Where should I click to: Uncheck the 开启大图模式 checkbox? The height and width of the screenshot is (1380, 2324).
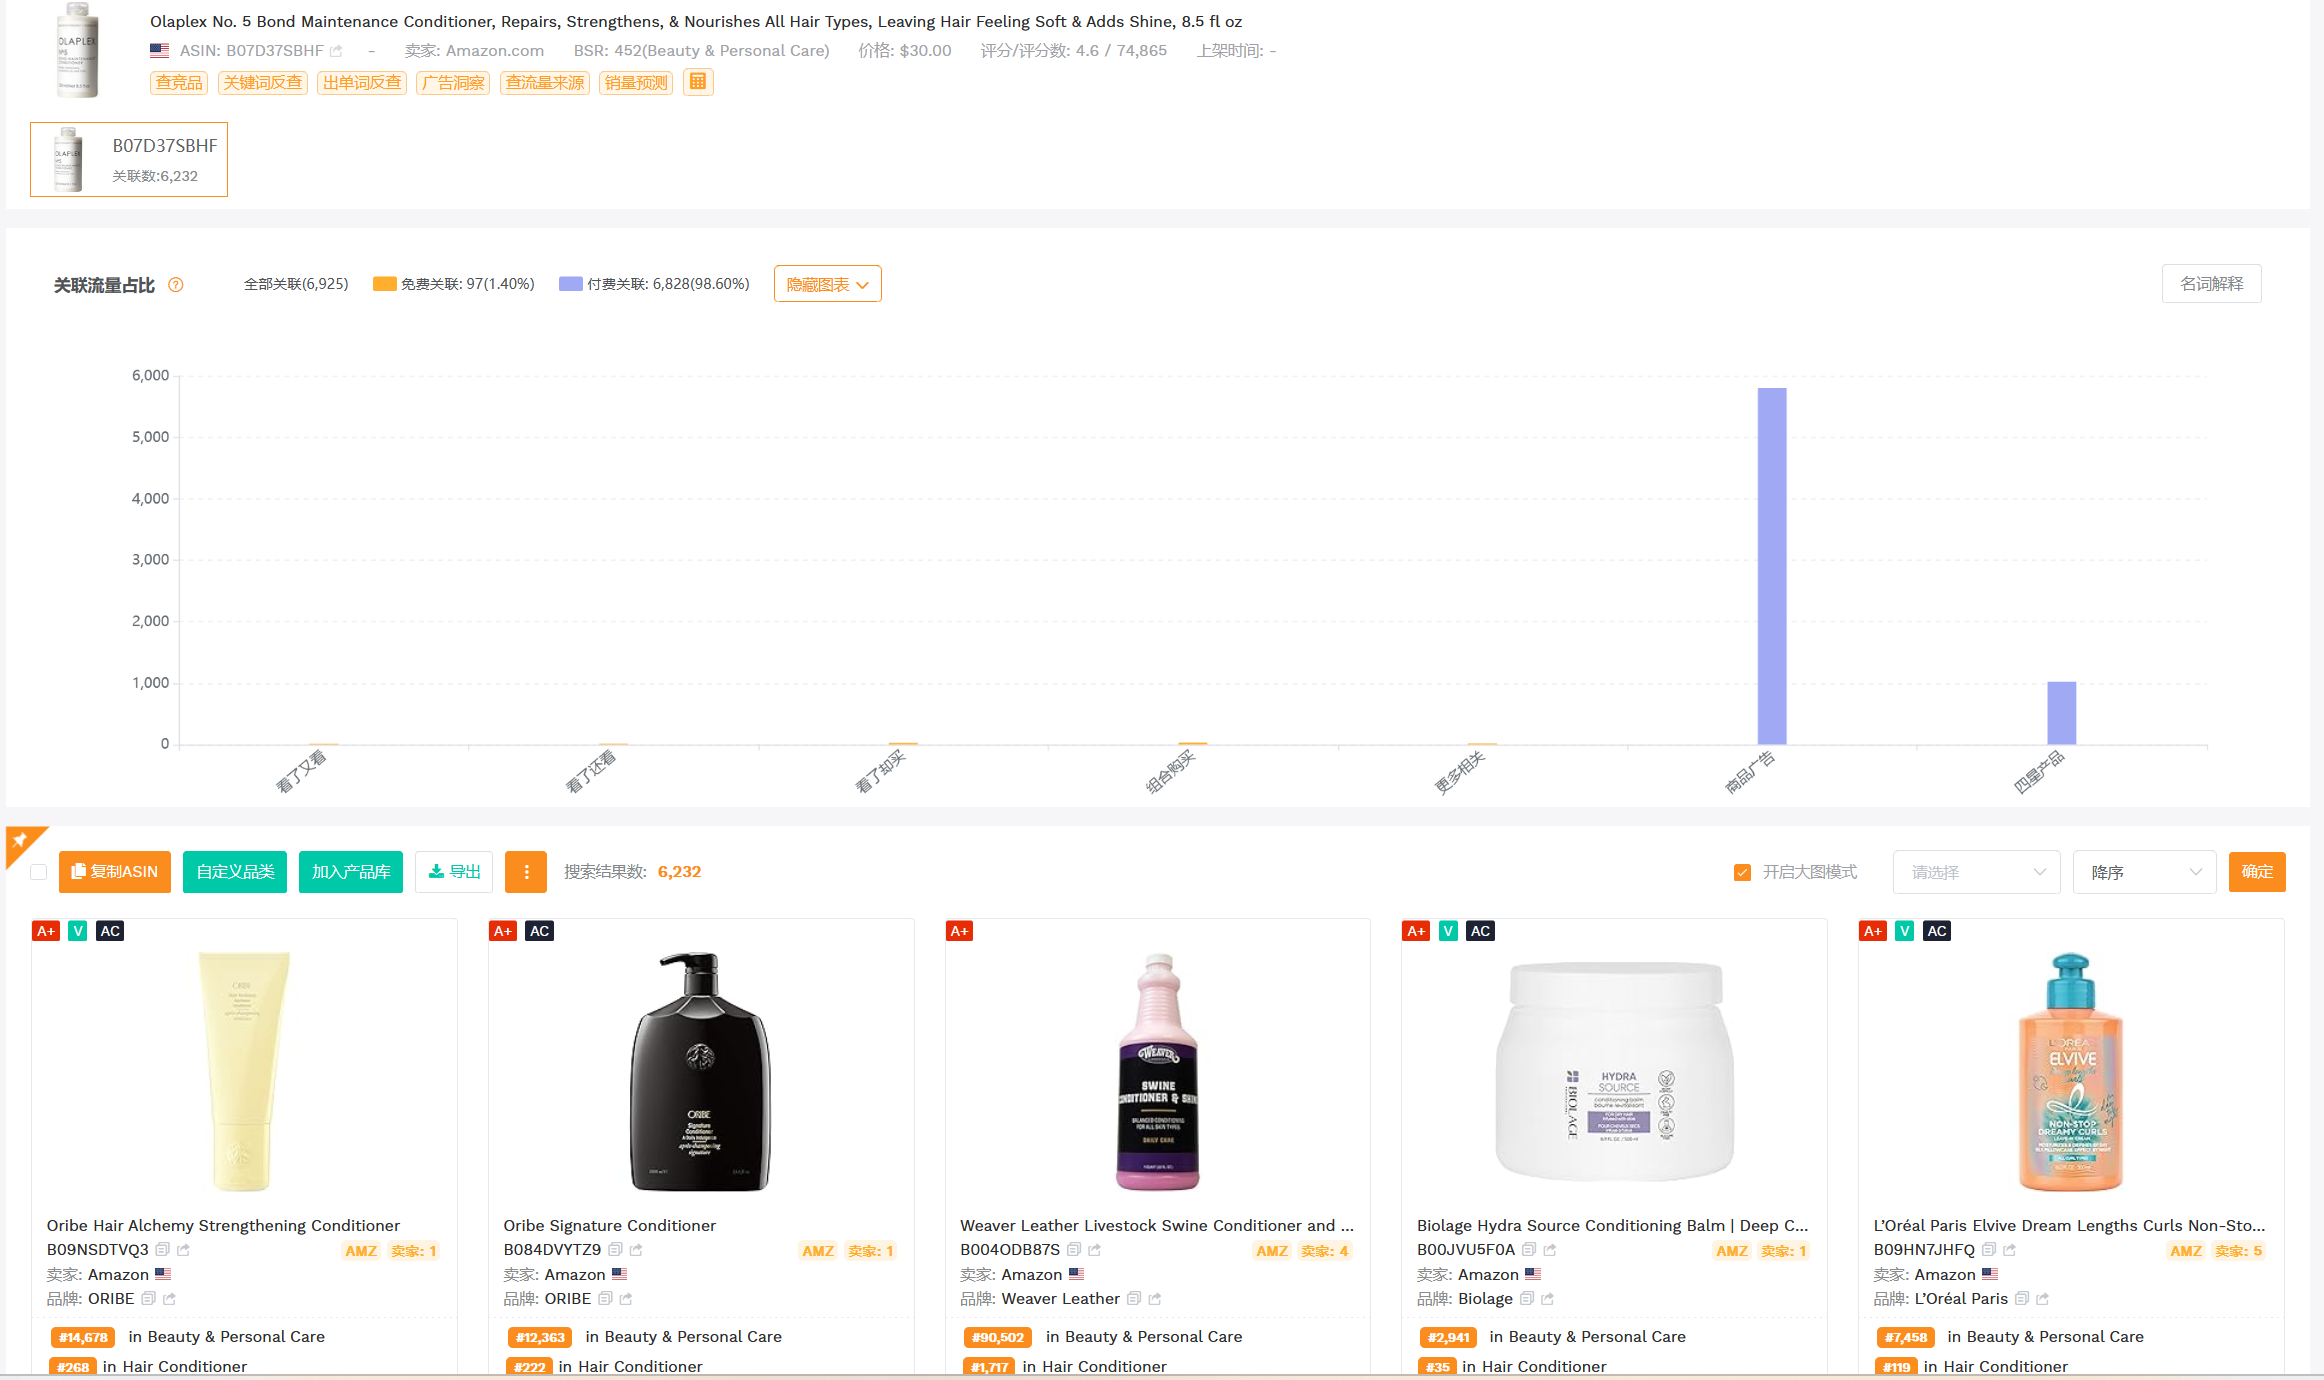point(1742,872)
